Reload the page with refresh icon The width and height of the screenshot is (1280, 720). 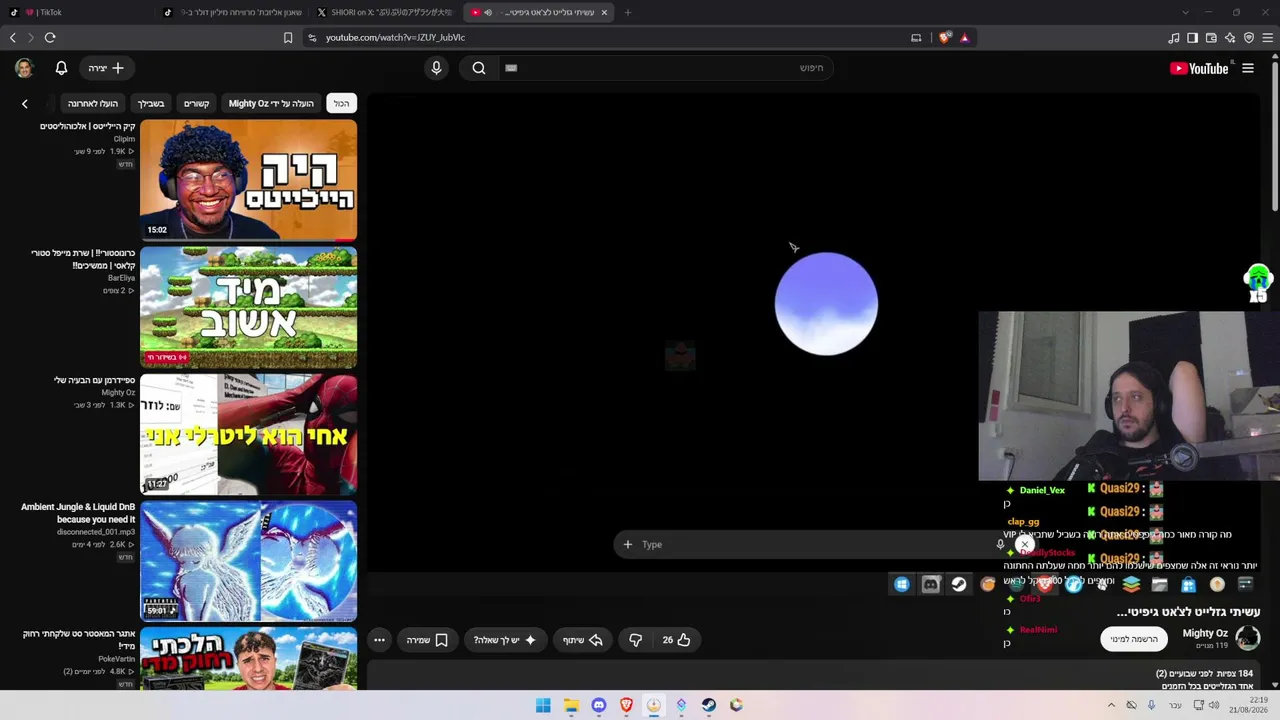[50, 37]
